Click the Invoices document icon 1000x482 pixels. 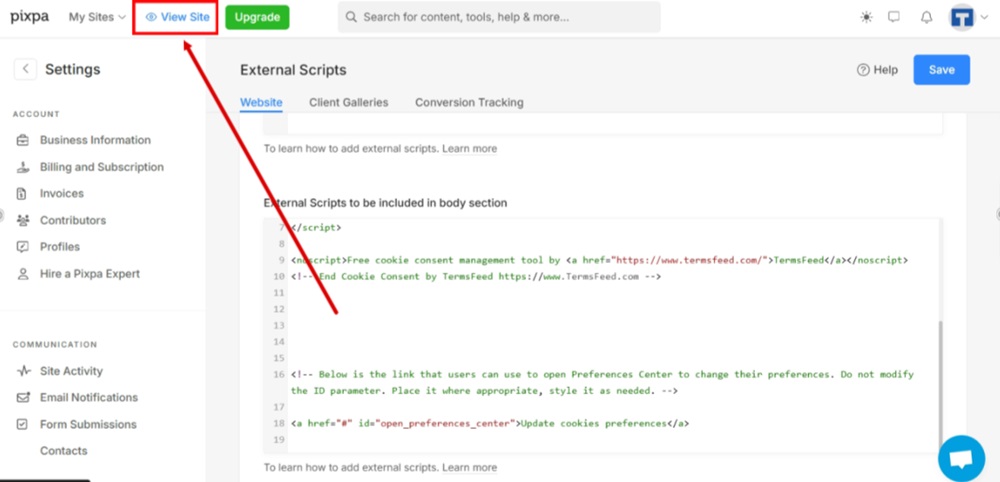point(23,194)
